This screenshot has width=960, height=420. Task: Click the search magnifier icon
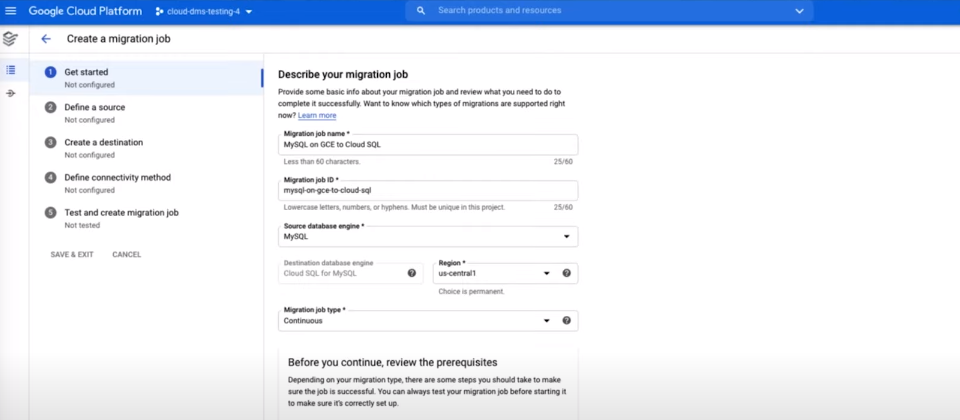click(420, 10)
